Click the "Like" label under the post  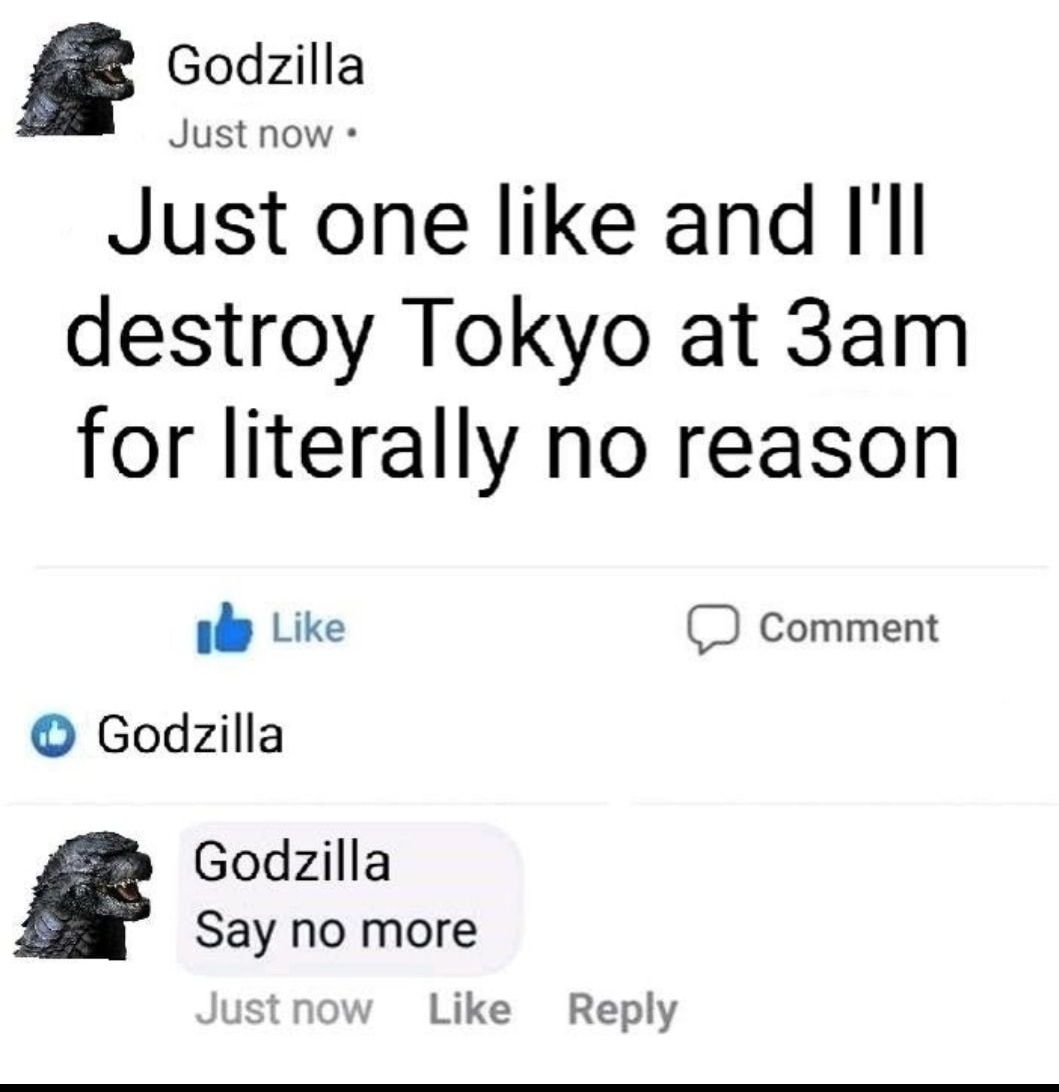click(x=308, y=628)
